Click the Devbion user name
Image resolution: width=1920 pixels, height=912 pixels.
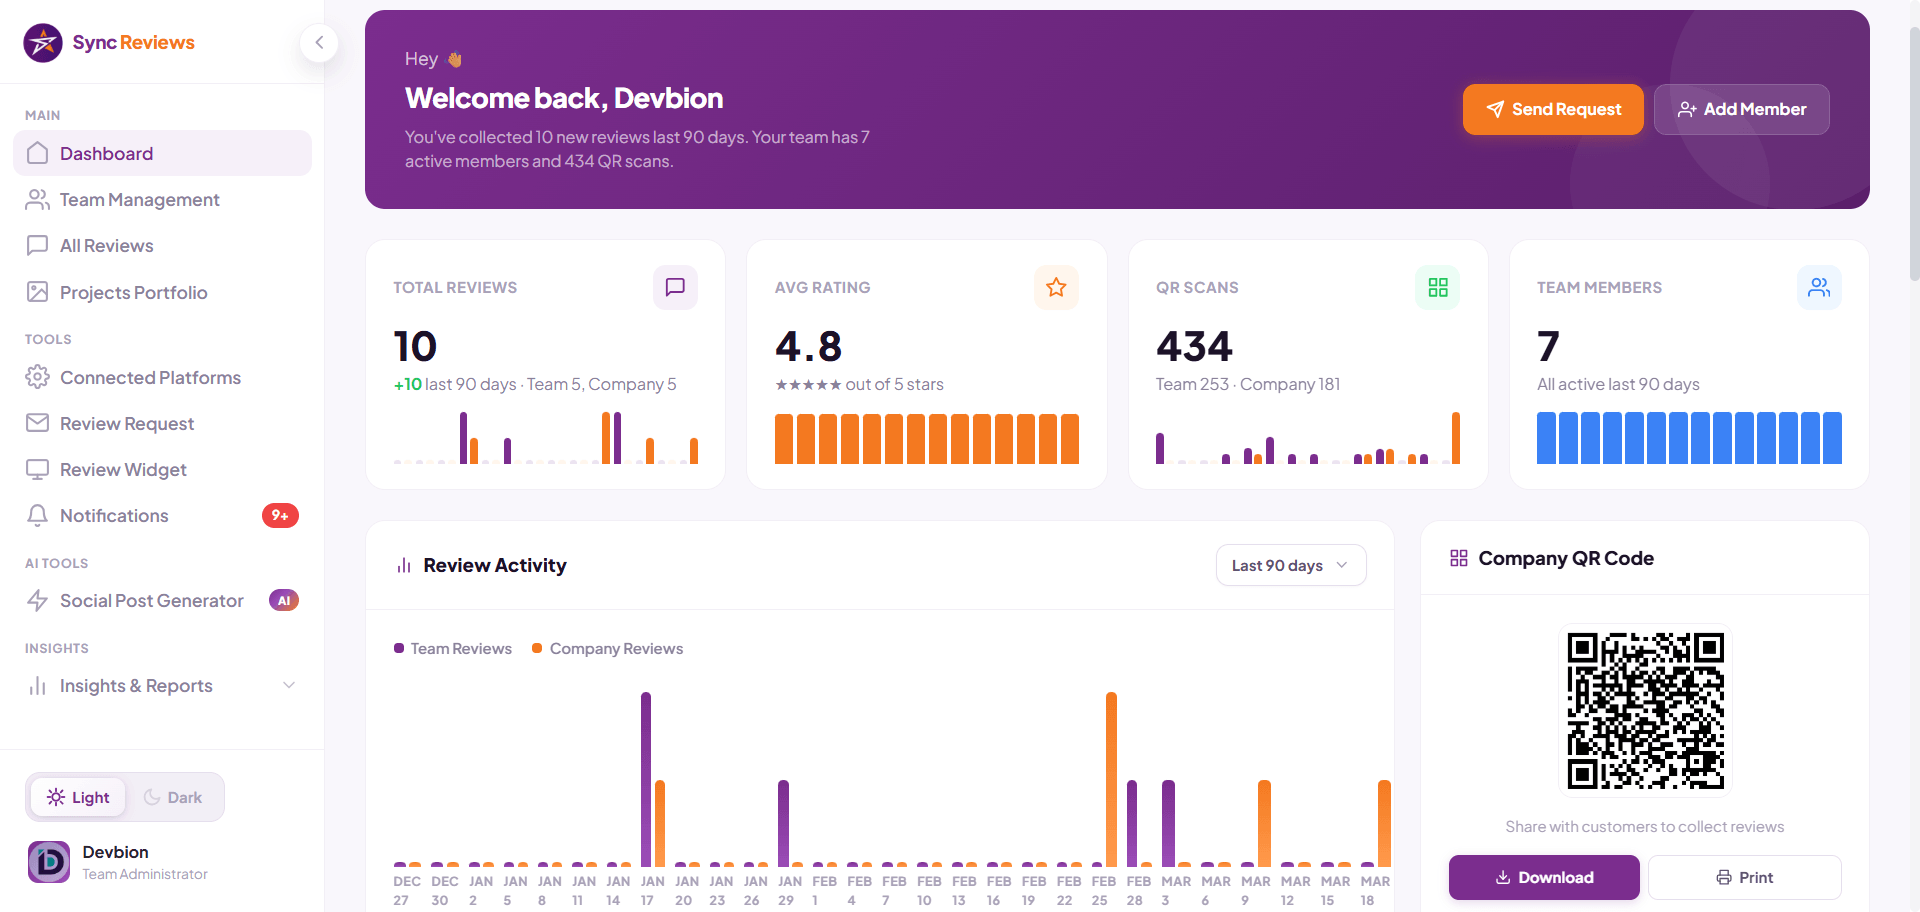coord(116,852)
